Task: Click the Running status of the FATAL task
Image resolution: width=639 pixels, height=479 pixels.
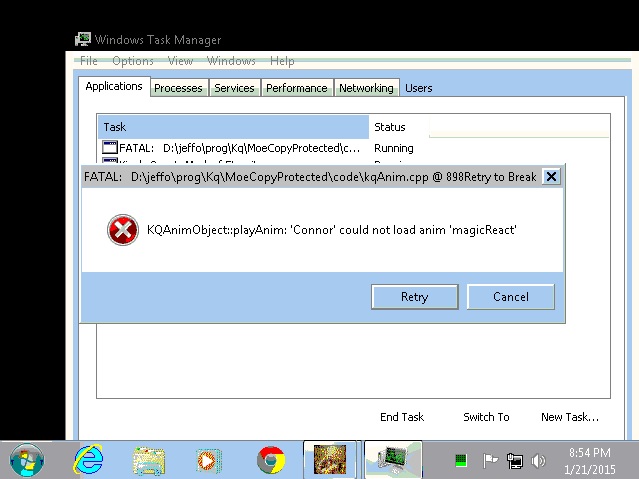Action: coord(394,148)
